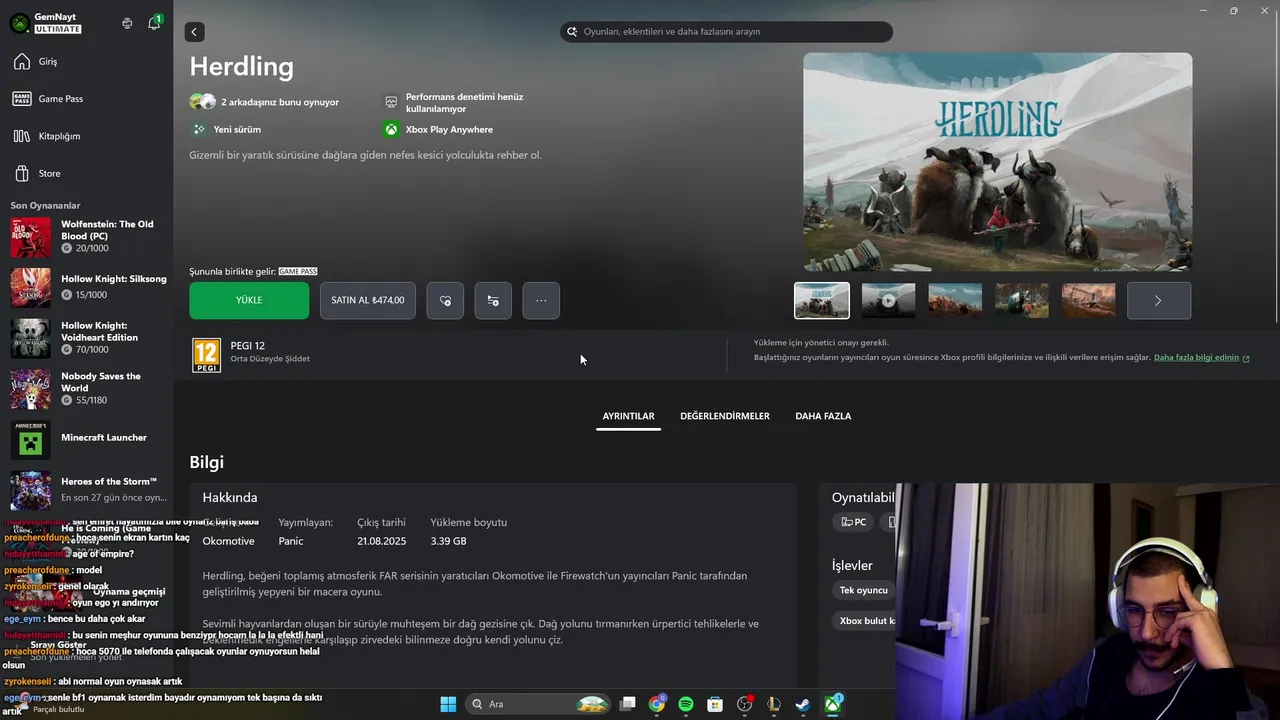Switch to AYRINTILAR tab
This screenshot has height=720, width=1280.
pos(628,416)
